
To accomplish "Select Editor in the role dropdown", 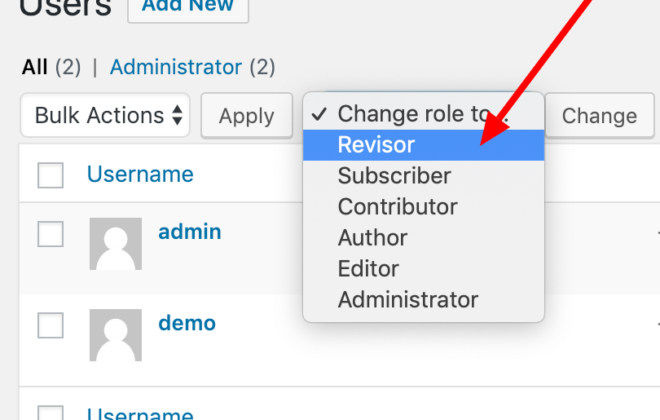I will click(x=423, y=268).
